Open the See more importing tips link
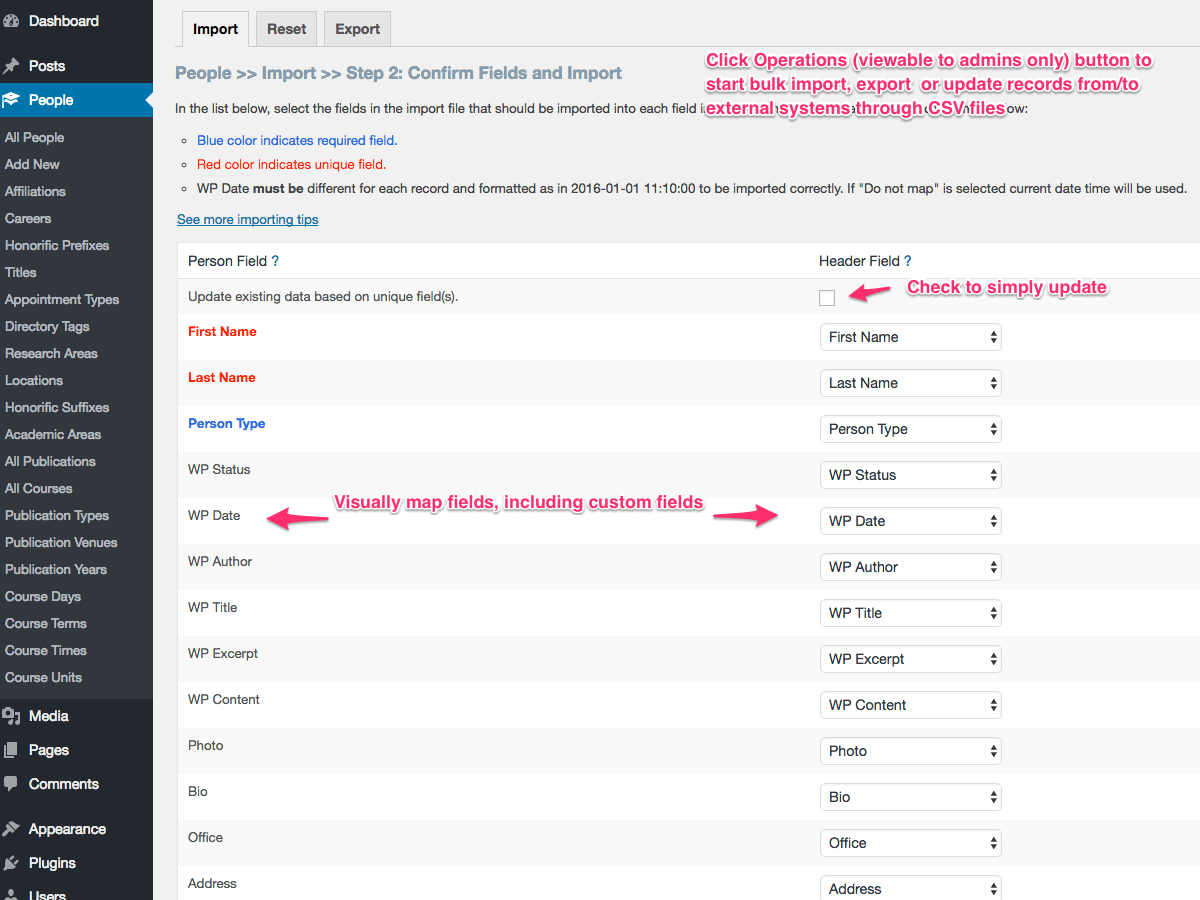The image size is (1200, 900). pyautogui.click(x=247, y=219)
